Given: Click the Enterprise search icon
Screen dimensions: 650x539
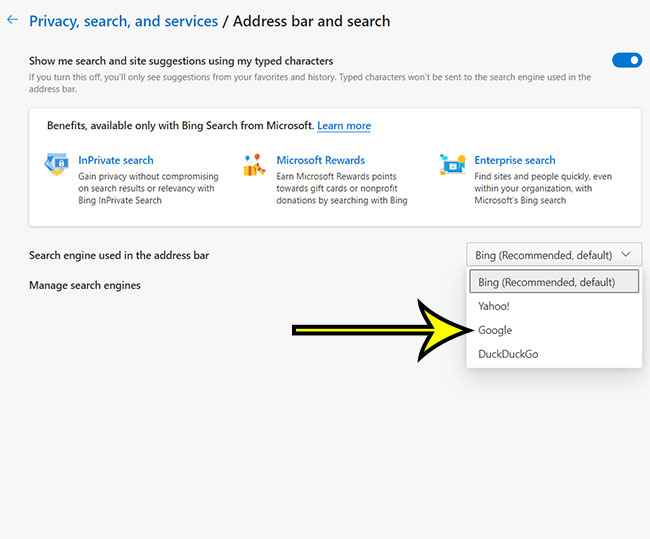Looking at the screenshot, I should [453, 165].
